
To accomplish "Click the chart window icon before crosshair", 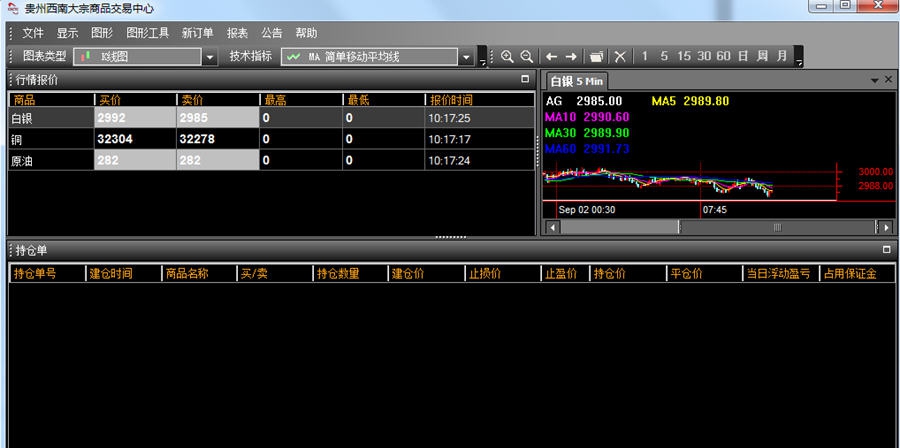I will 596,57.
